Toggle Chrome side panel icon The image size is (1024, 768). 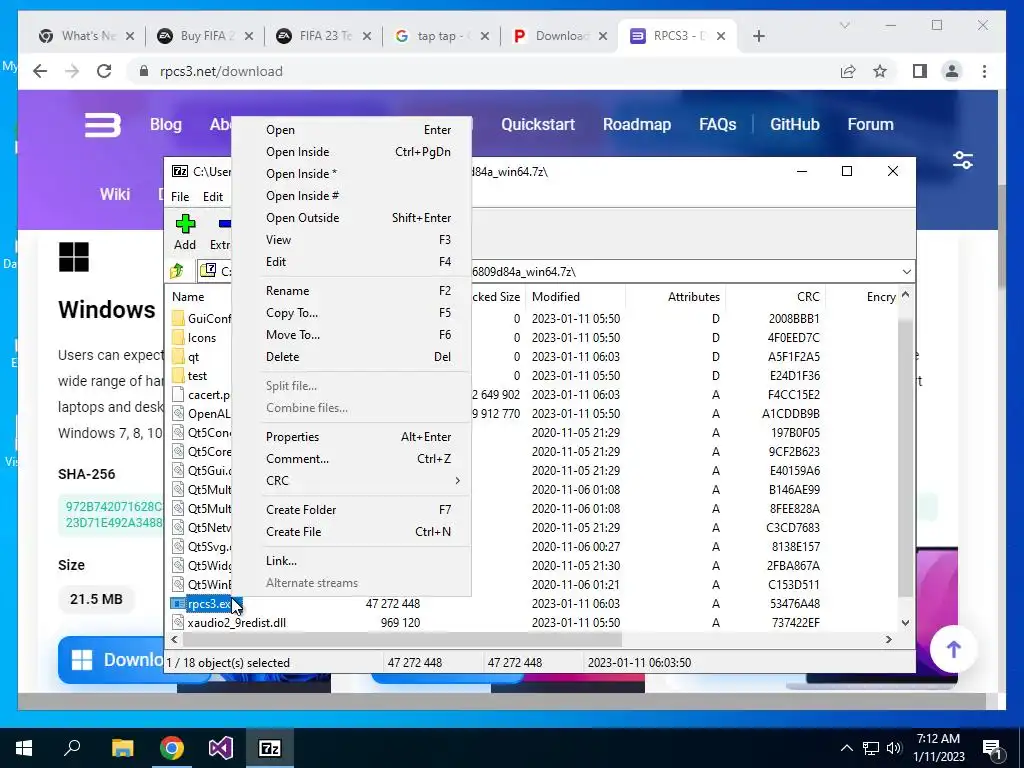(x=920, y=71)
